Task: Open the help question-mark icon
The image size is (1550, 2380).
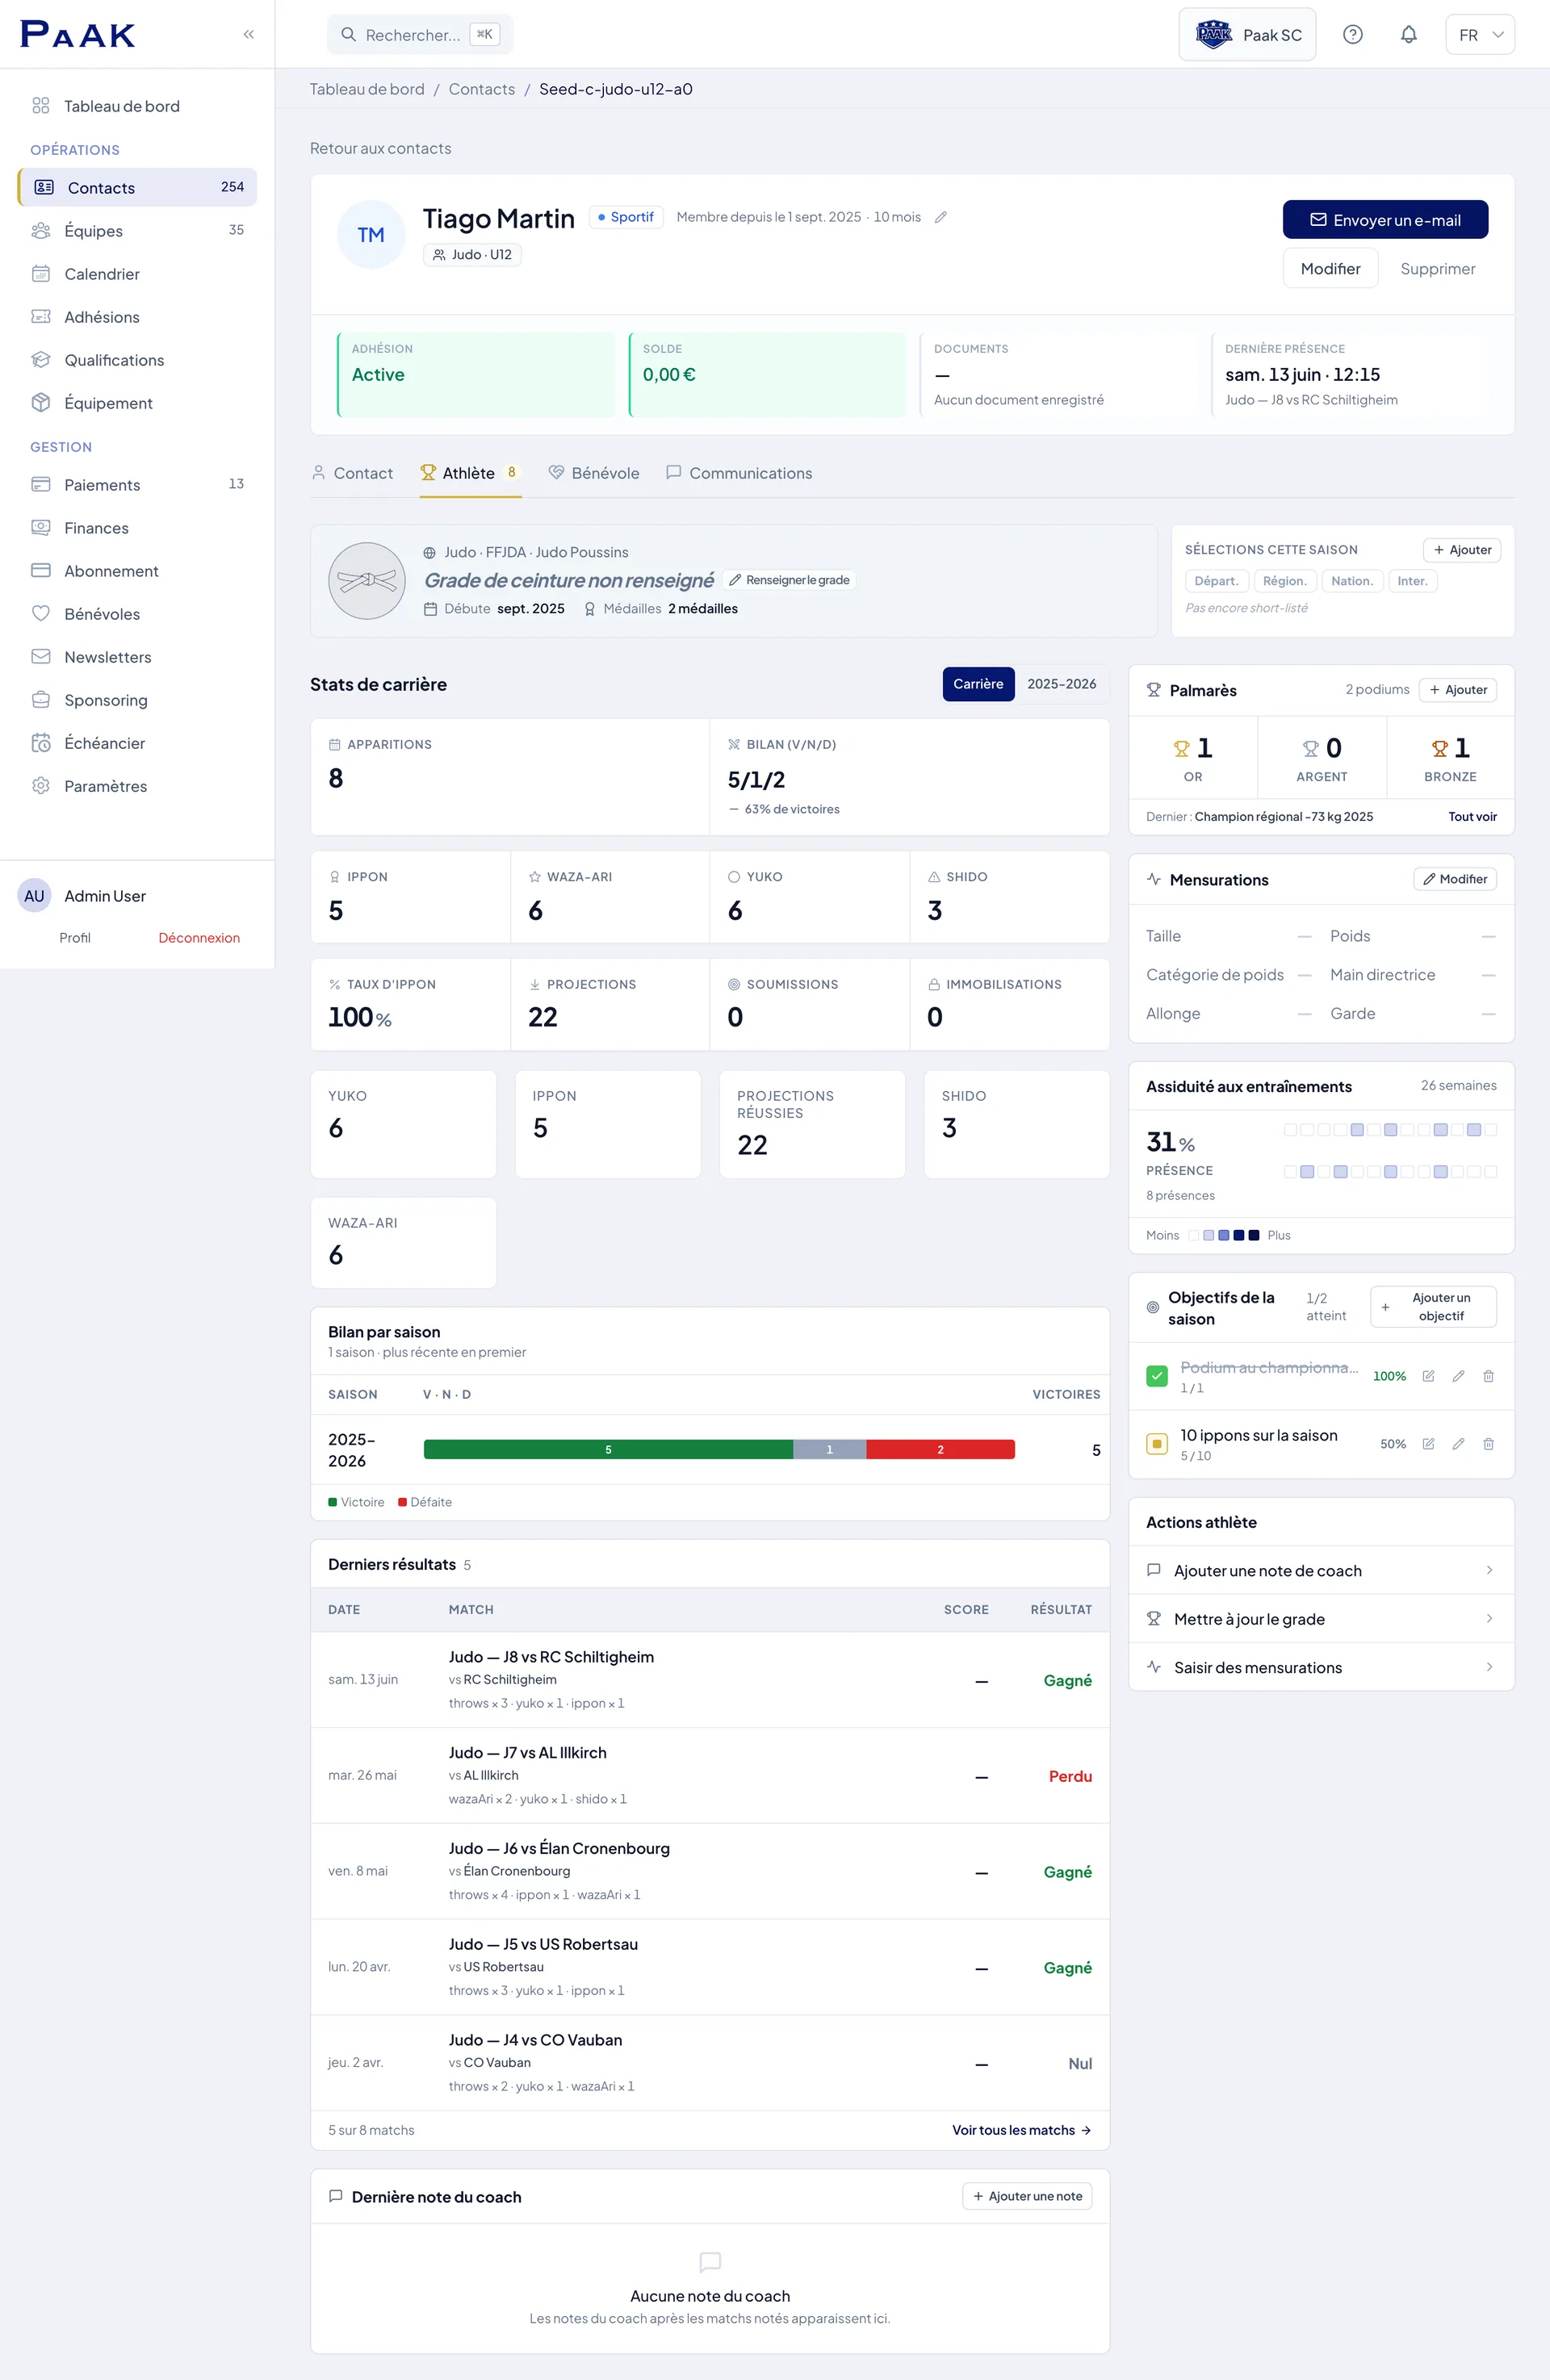Action: click(1352, 35)
